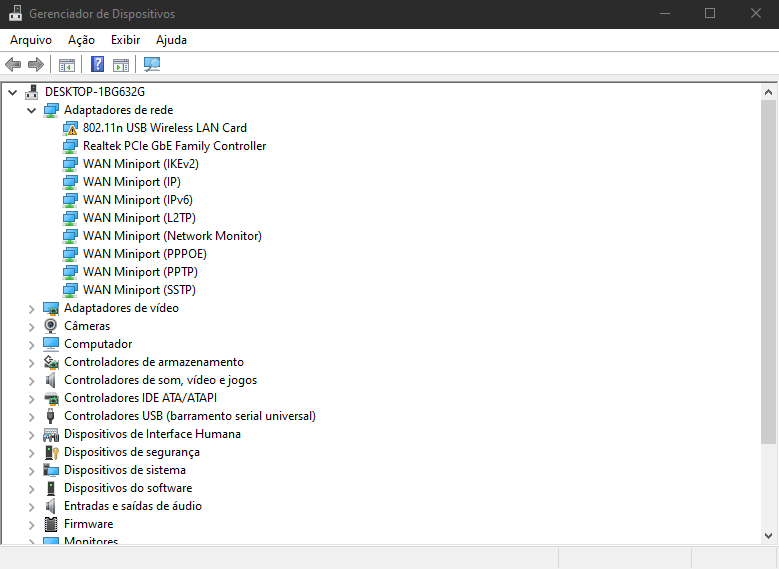This screenshot has width=779, height=569.
Task: Click the 802.11n USB Wireless LAN Card warning icon
Action: coord(71,128)
